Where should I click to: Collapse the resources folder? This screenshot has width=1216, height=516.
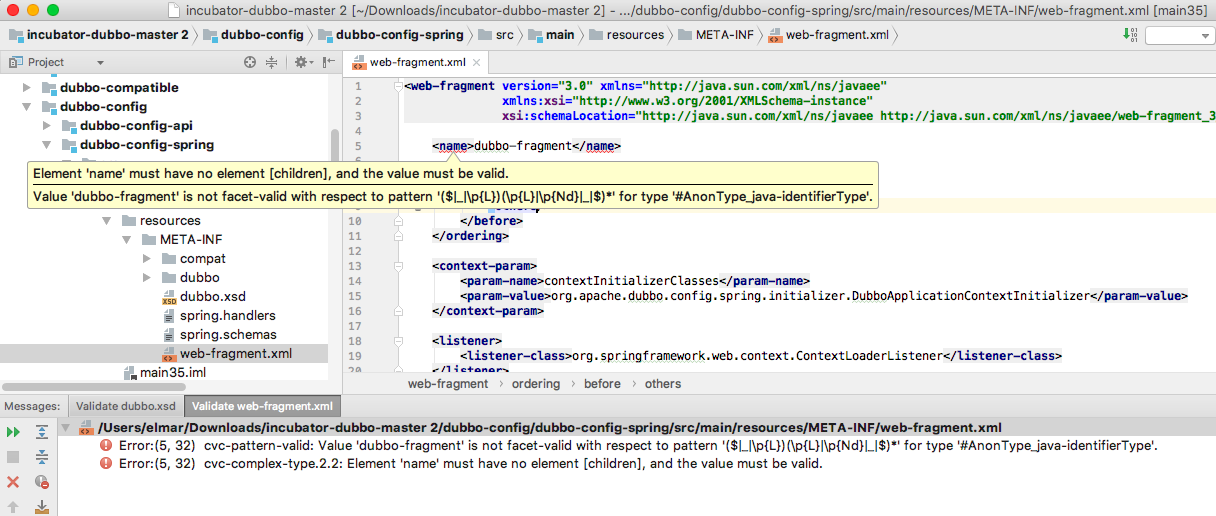(x=107, y=220)
